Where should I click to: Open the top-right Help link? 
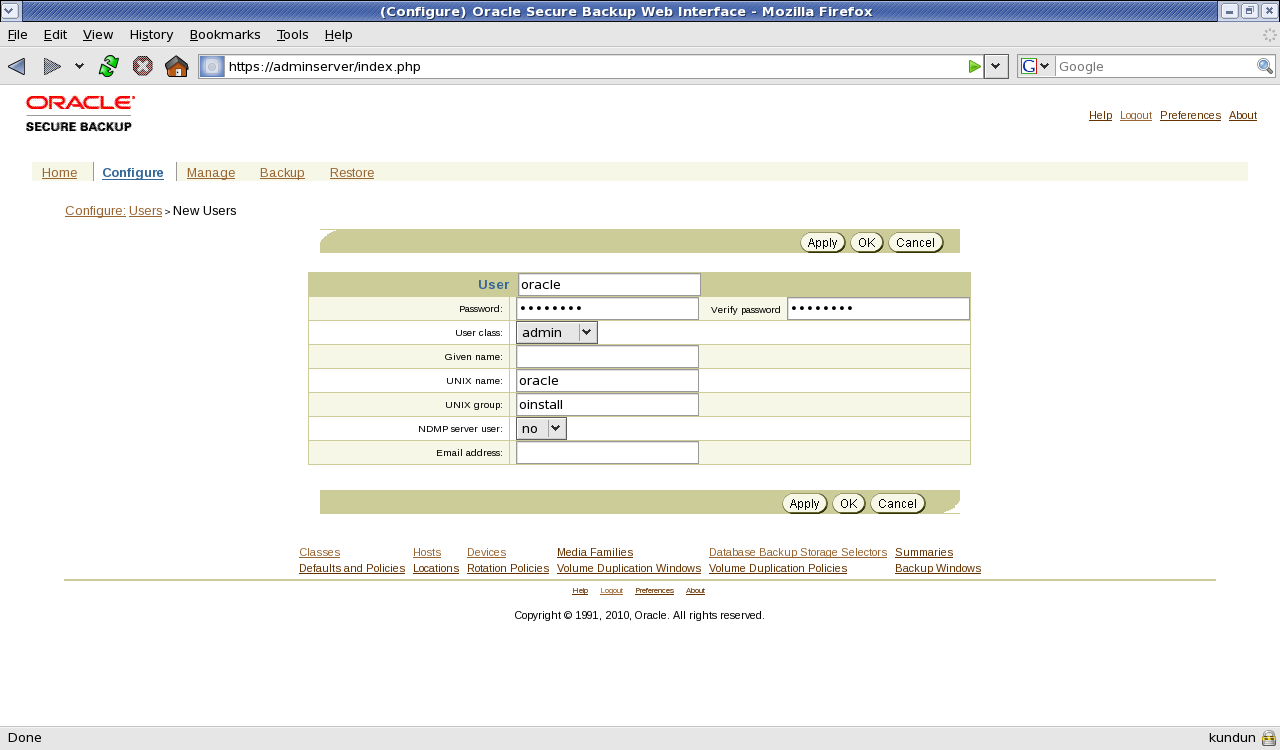1100,115
